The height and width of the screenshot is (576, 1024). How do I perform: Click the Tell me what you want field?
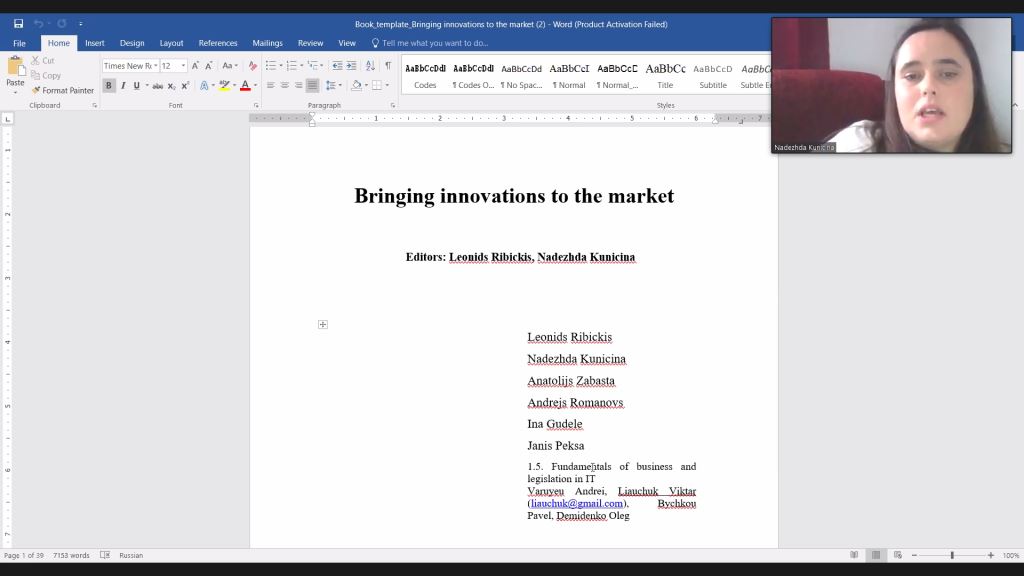coord(434,43)
